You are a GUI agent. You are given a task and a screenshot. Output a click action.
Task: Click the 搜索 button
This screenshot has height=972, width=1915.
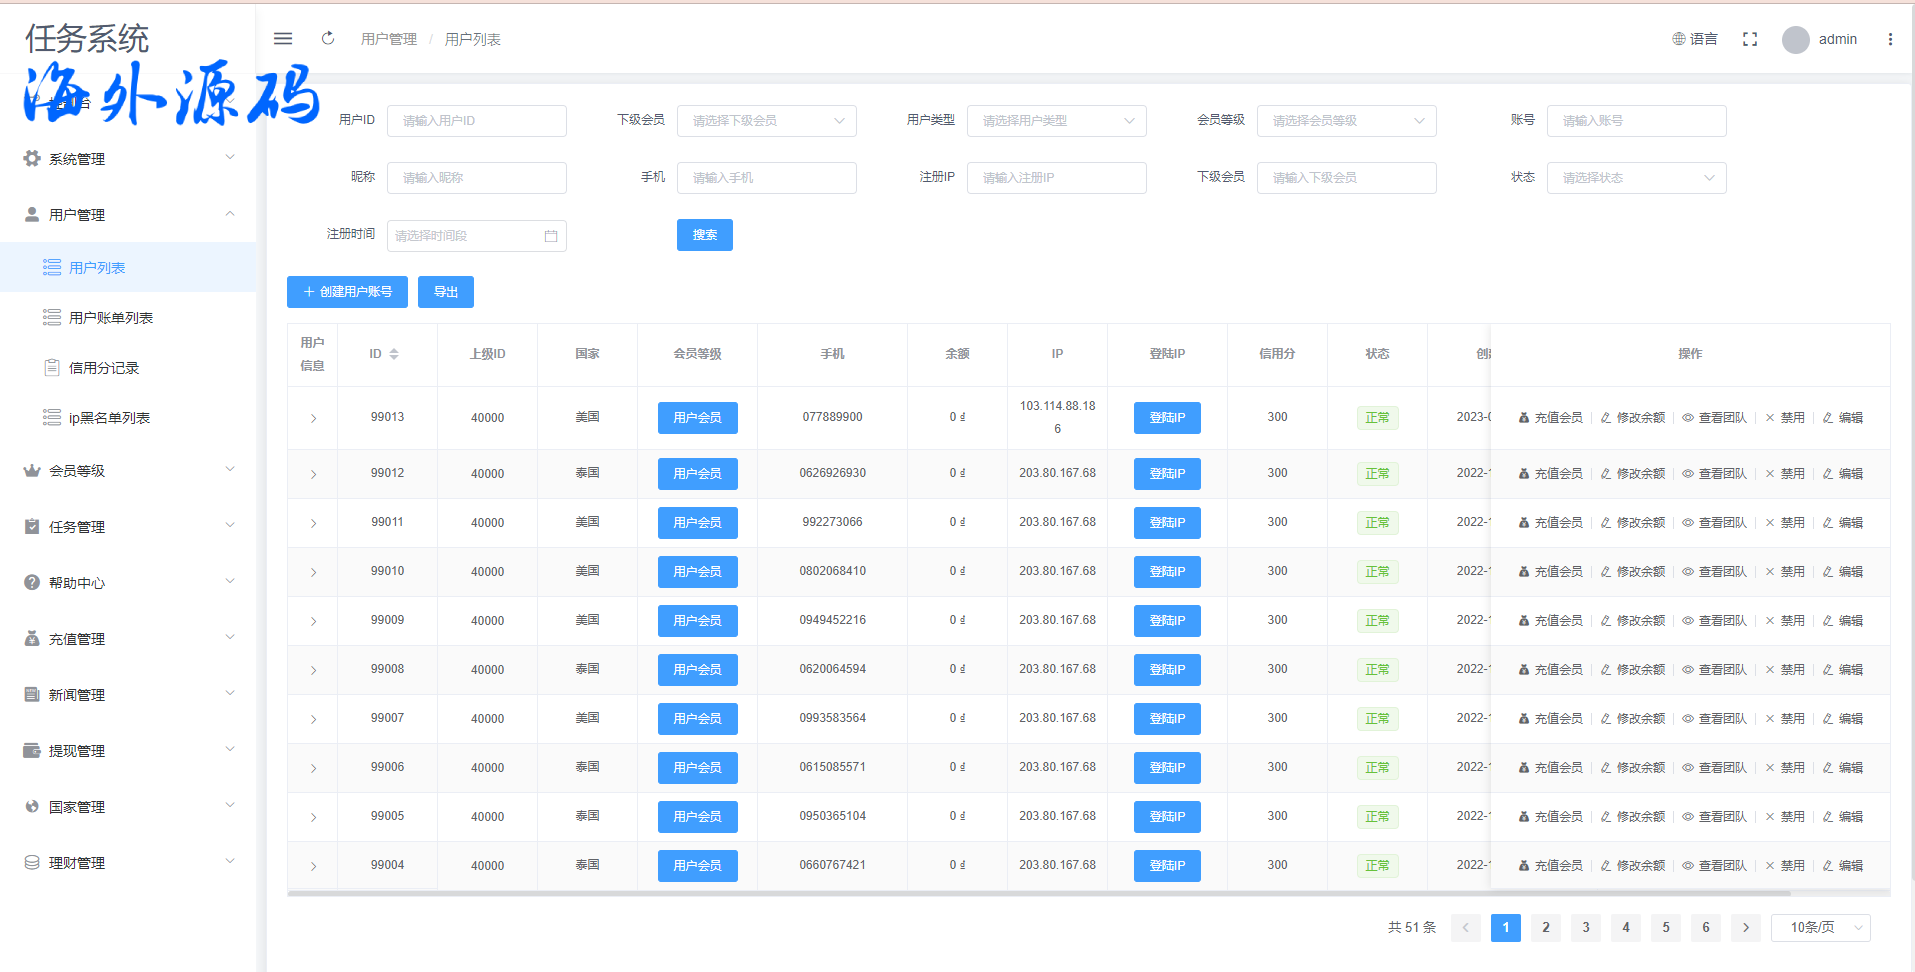click(x=705, y=235)
